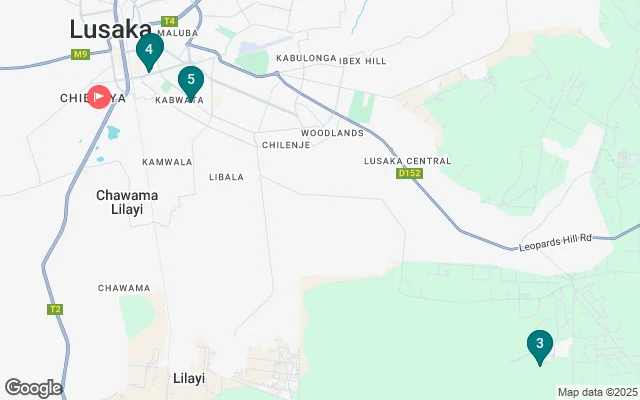Click the Ibex Hill label

click(x=362, y=61)
